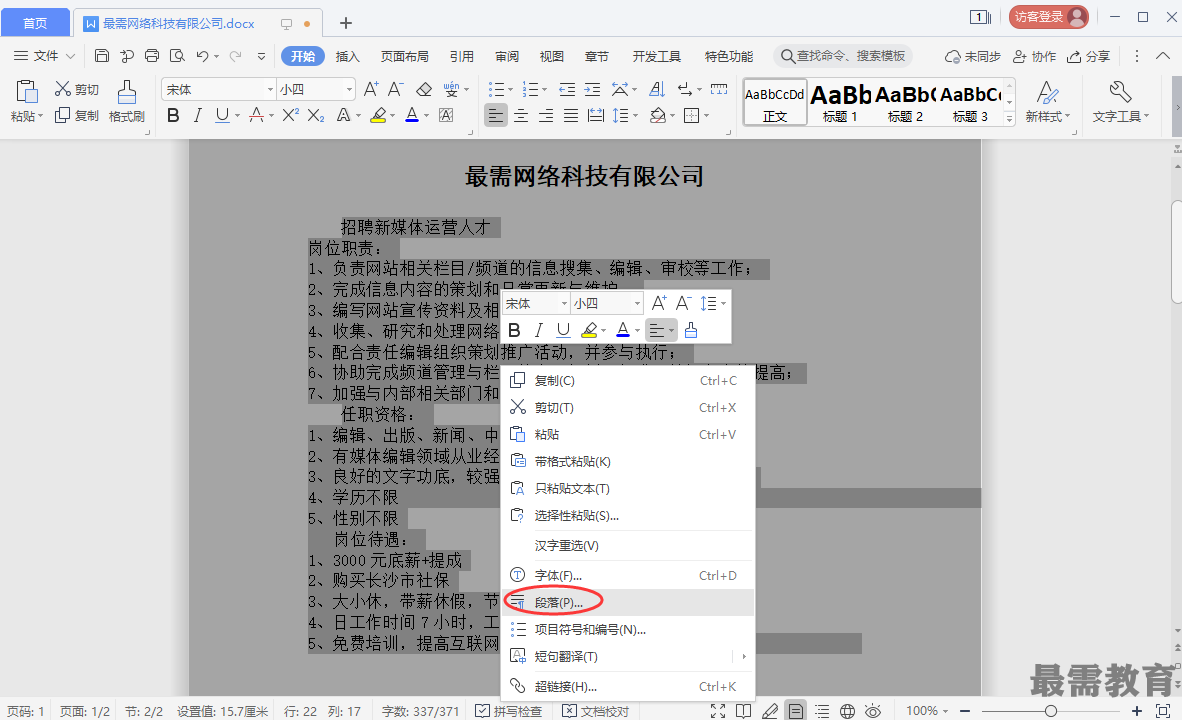1182x720 pixels.
Task: Apply Subscript X₂ formatting
Action: point(317,115)
